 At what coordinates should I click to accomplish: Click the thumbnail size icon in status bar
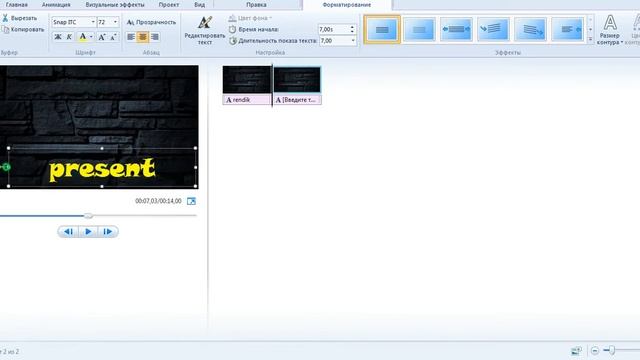pyautogui.click(x=576, y=351)
